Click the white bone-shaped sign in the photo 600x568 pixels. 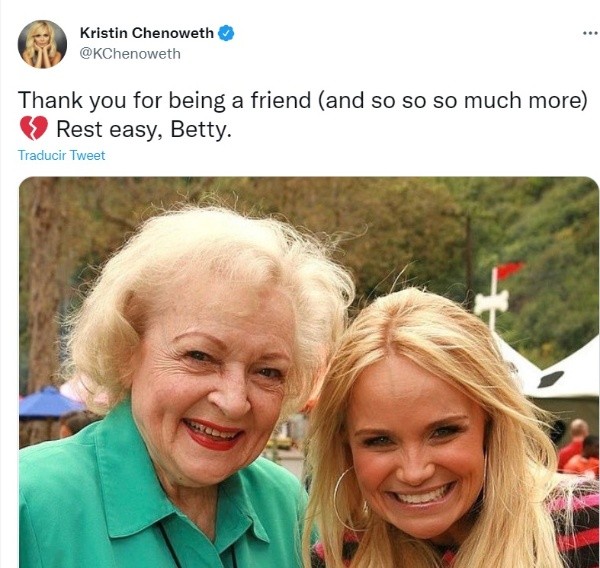click(x=492, y=302)
